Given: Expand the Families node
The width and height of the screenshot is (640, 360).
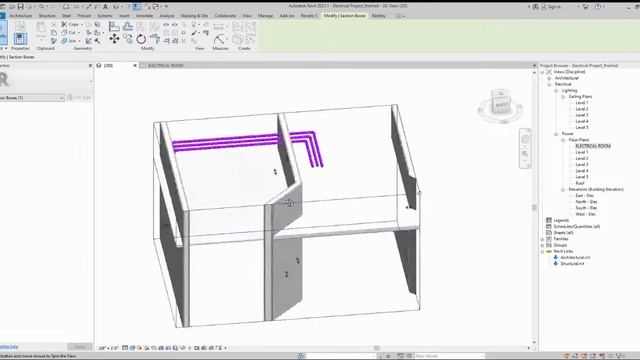Looking at the screenshot, I should pos(542,239).
